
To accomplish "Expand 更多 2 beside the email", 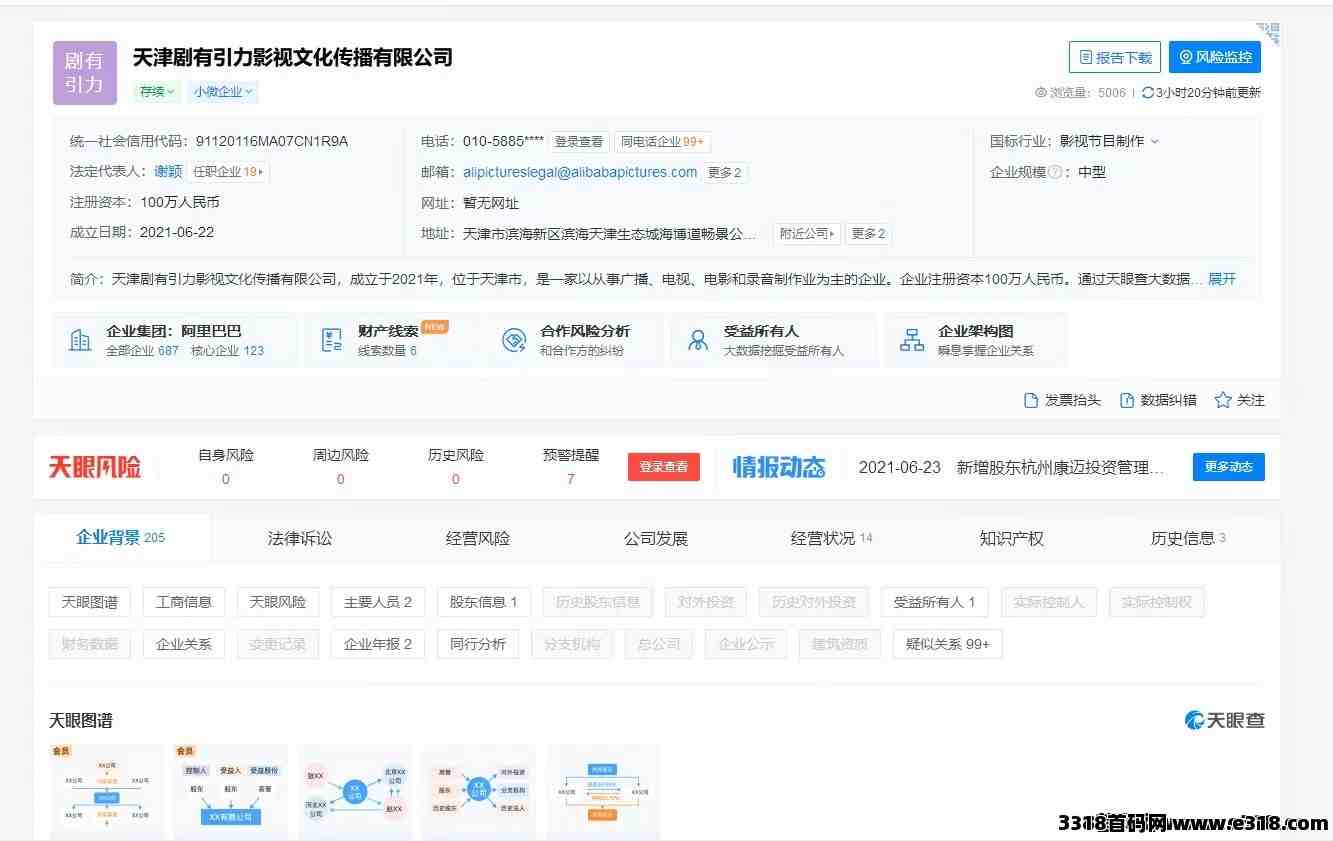I will click(x=725, y=172).
